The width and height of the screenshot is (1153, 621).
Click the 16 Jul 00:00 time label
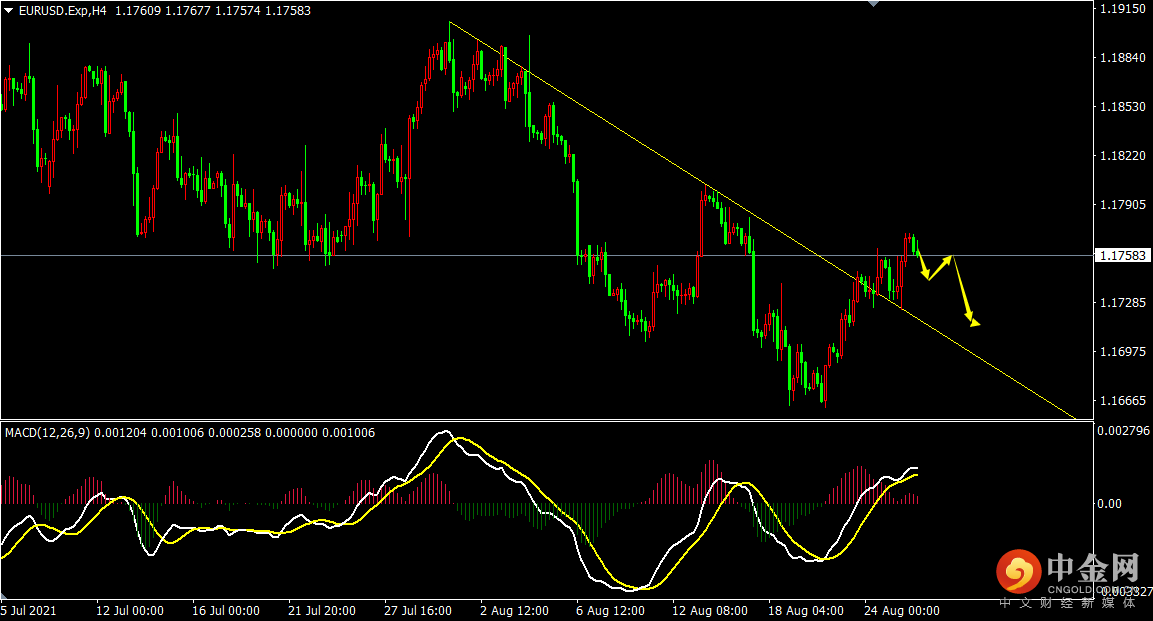coord(226,611)
